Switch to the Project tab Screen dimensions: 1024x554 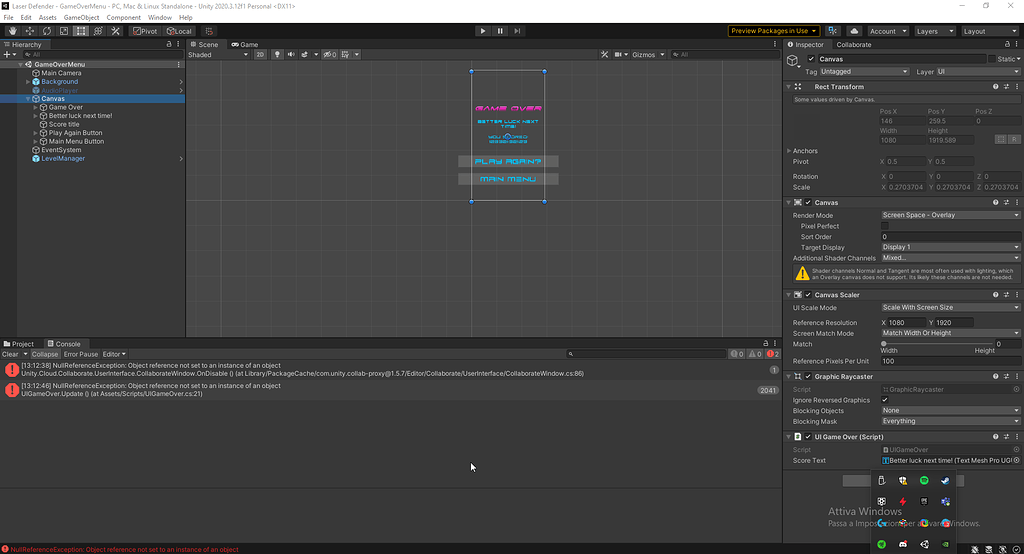(x=19, y=344)
